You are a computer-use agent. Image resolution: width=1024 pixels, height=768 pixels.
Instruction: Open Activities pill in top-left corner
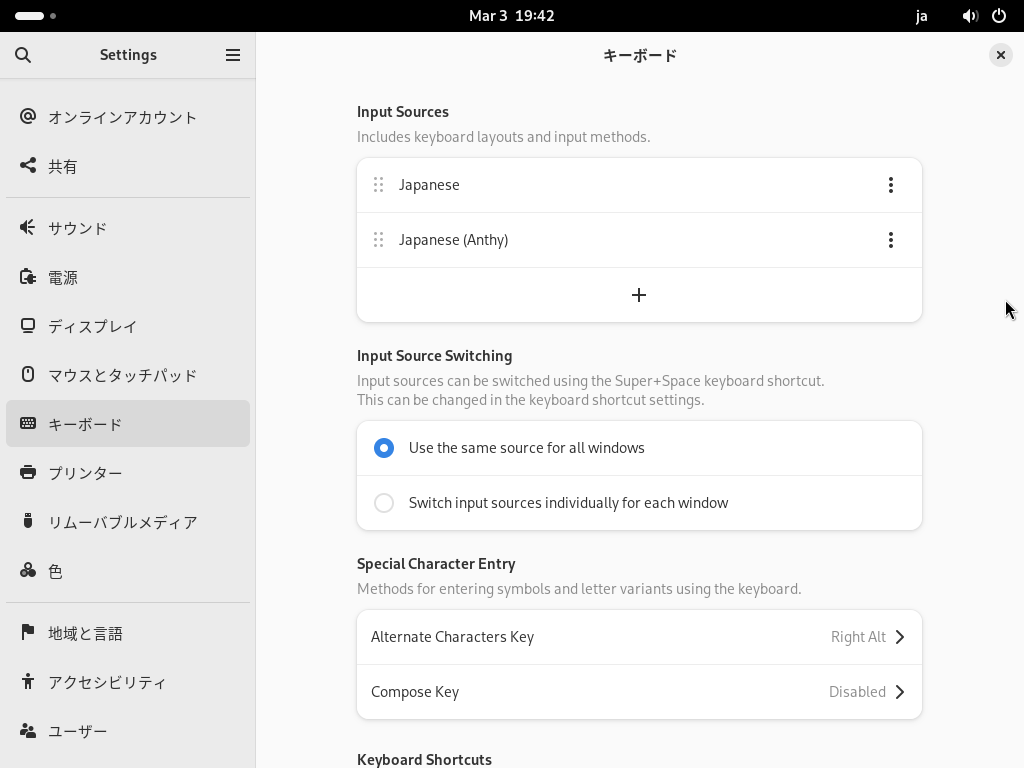pyautogui.click(x=35, y=16)
